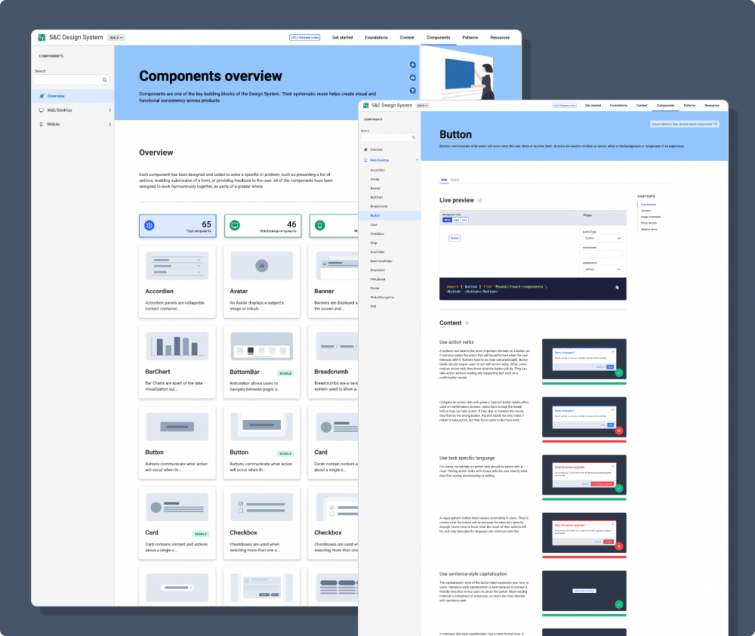
Task: Click Mobile phone icon in back window sidebar
Action: 41,124
